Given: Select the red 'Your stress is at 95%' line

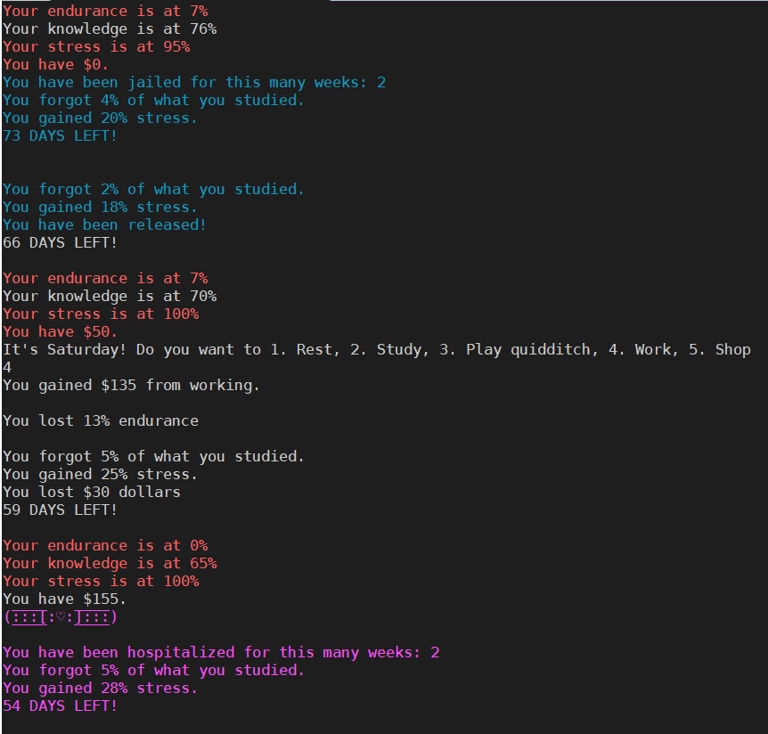Looking at the screenshot, I should pyautogui.click(x=96, y=47).
